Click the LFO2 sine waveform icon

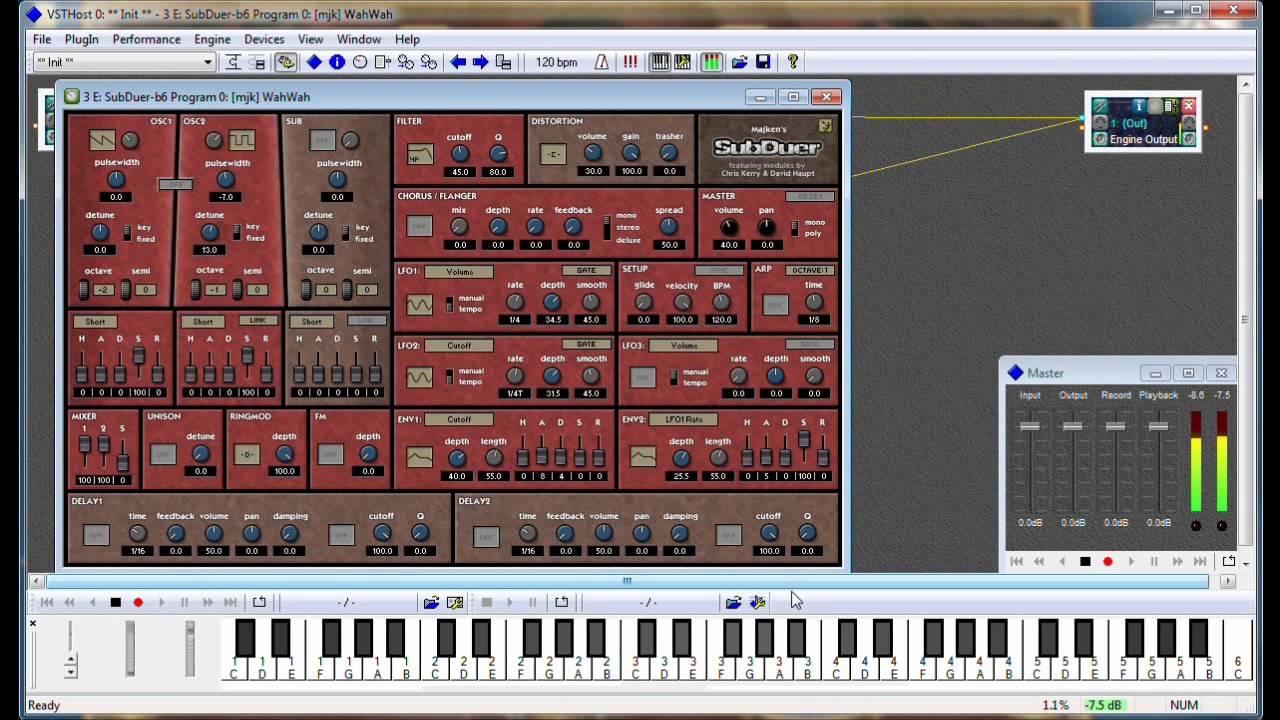point(419,377)
